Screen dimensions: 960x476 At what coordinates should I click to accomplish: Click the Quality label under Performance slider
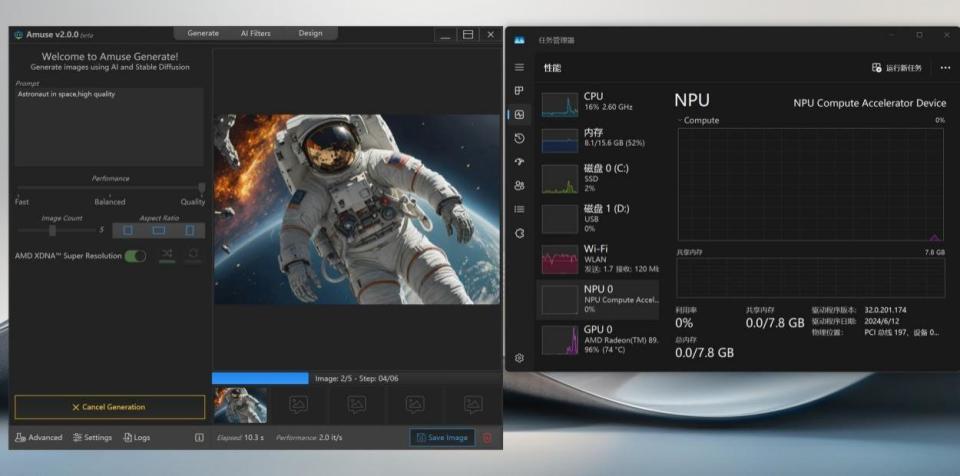coord(193,202)
